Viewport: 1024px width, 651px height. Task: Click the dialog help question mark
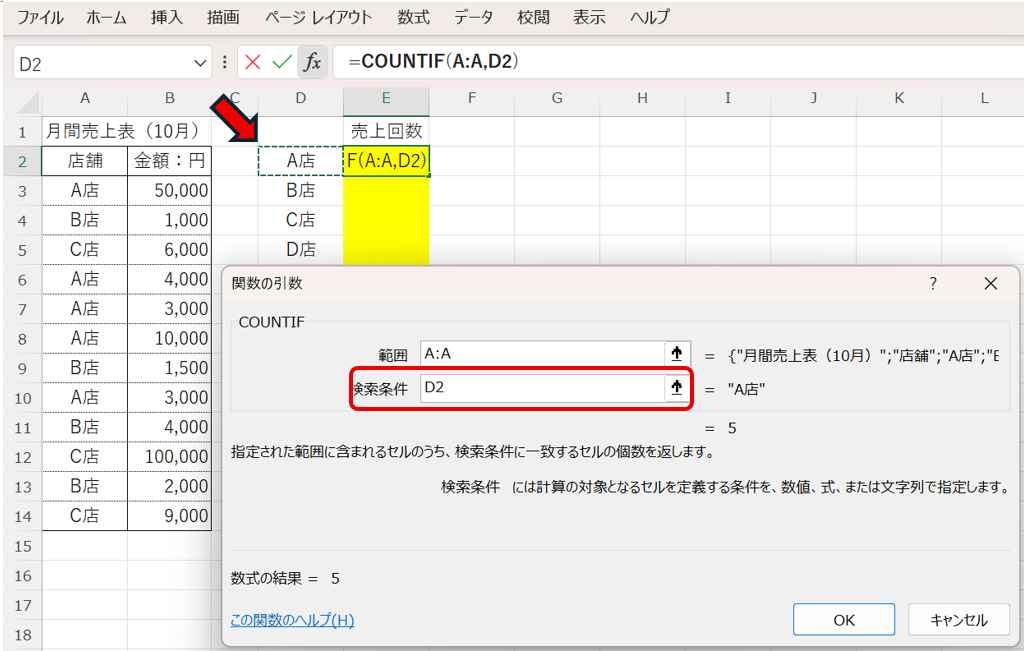933,284
